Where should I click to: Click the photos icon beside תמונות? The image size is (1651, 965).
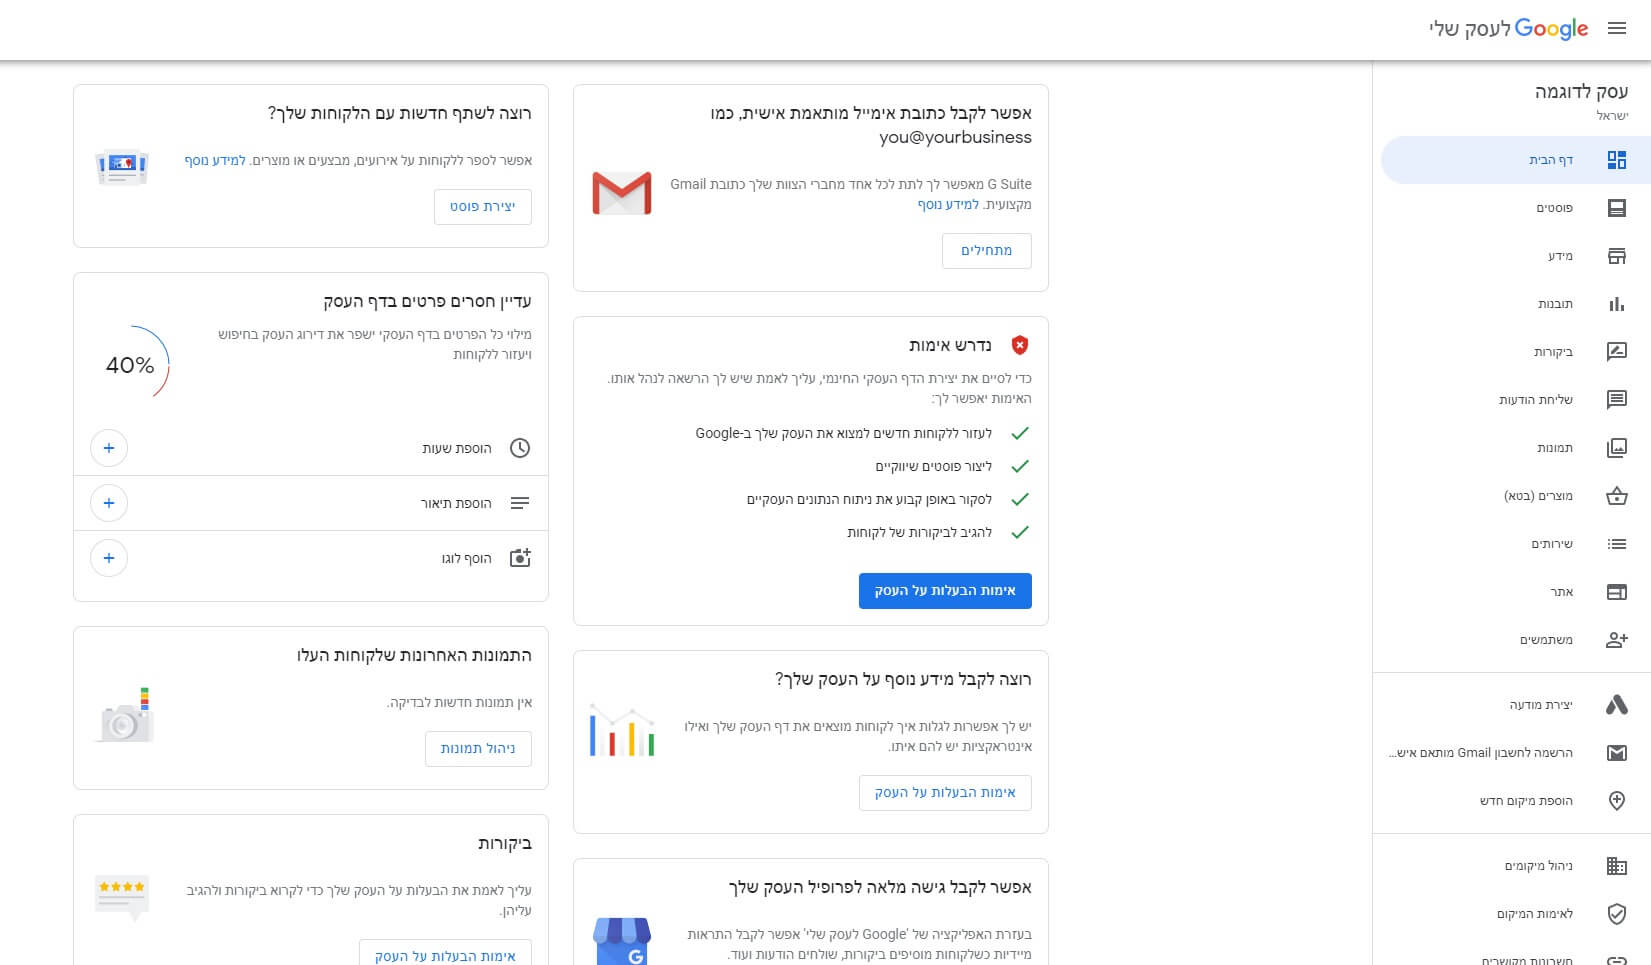(x=1617, y=448)
